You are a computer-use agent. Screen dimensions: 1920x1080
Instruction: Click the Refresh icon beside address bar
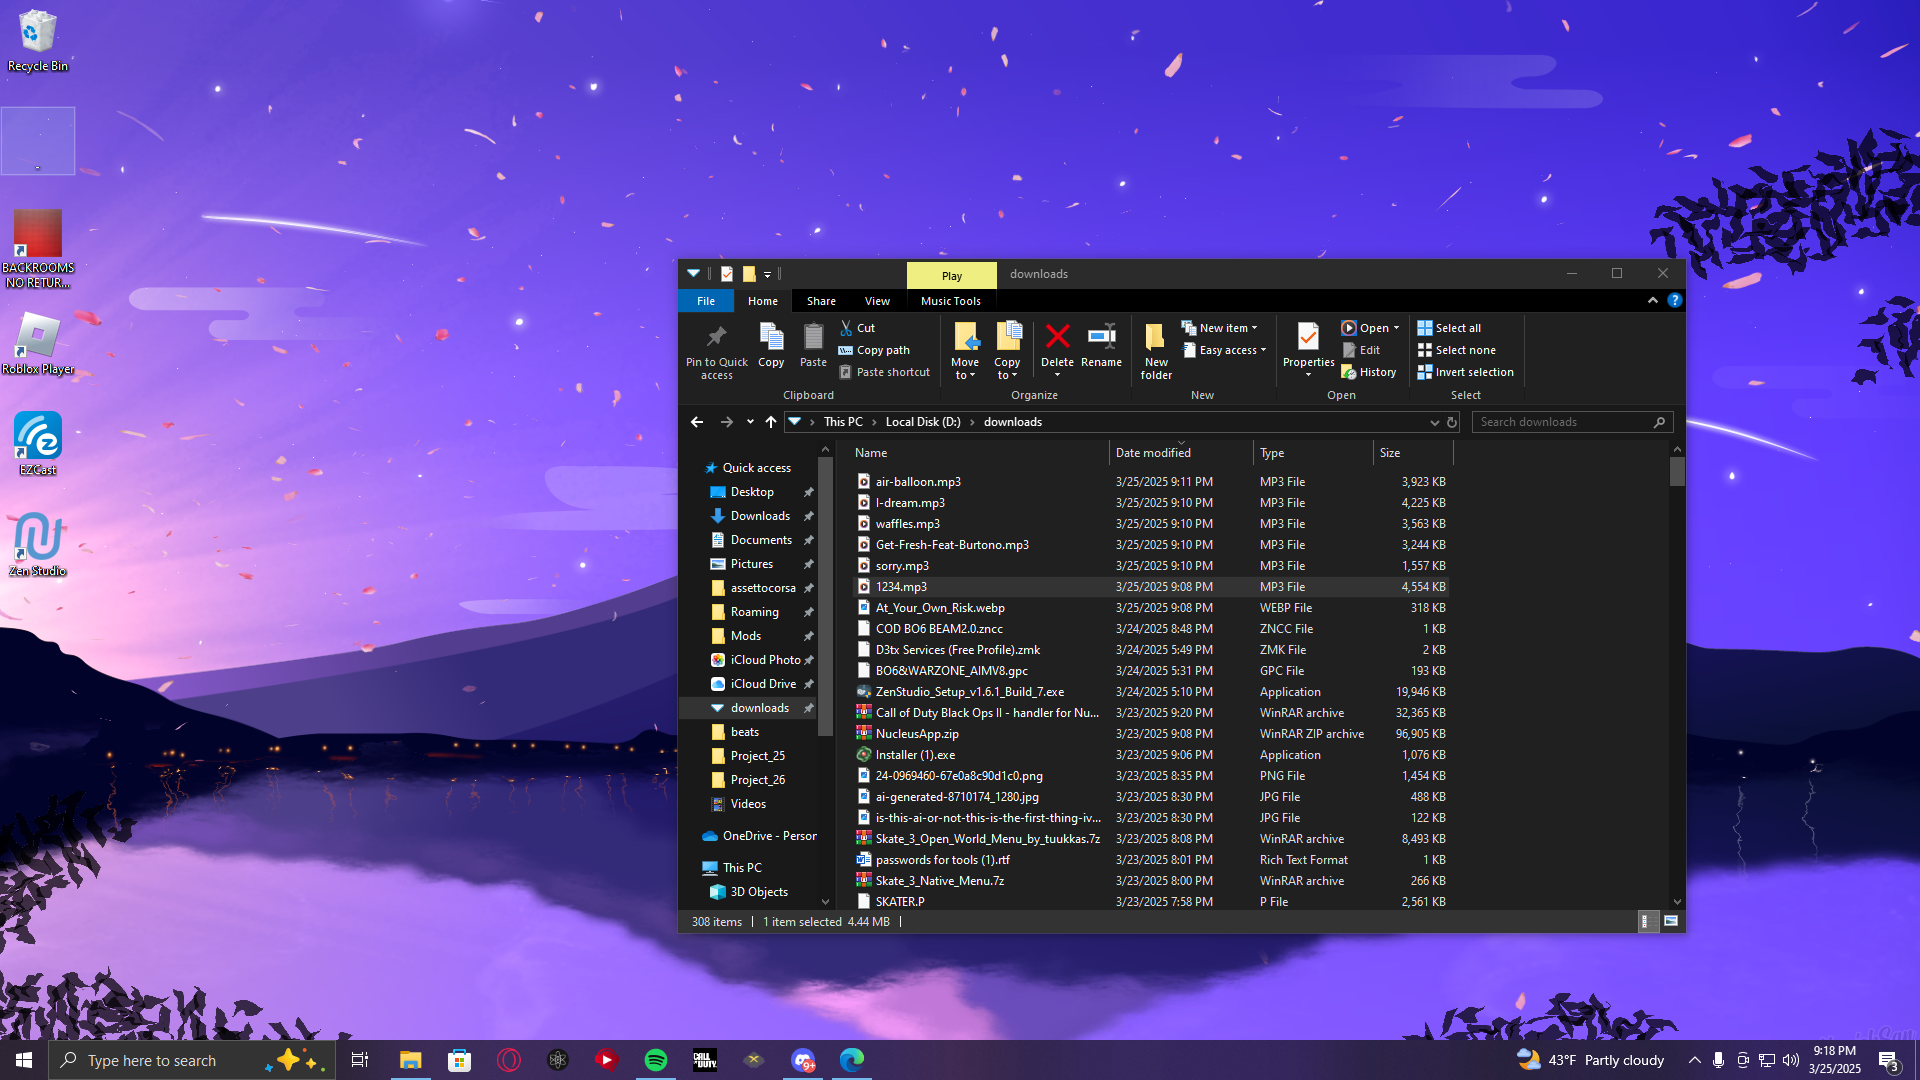(1452, 422)
